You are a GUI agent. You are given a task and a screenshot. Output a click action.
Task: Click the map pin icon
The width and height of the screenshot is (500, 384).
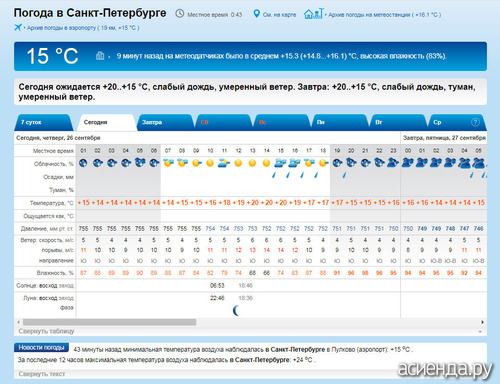coord(256,14)
